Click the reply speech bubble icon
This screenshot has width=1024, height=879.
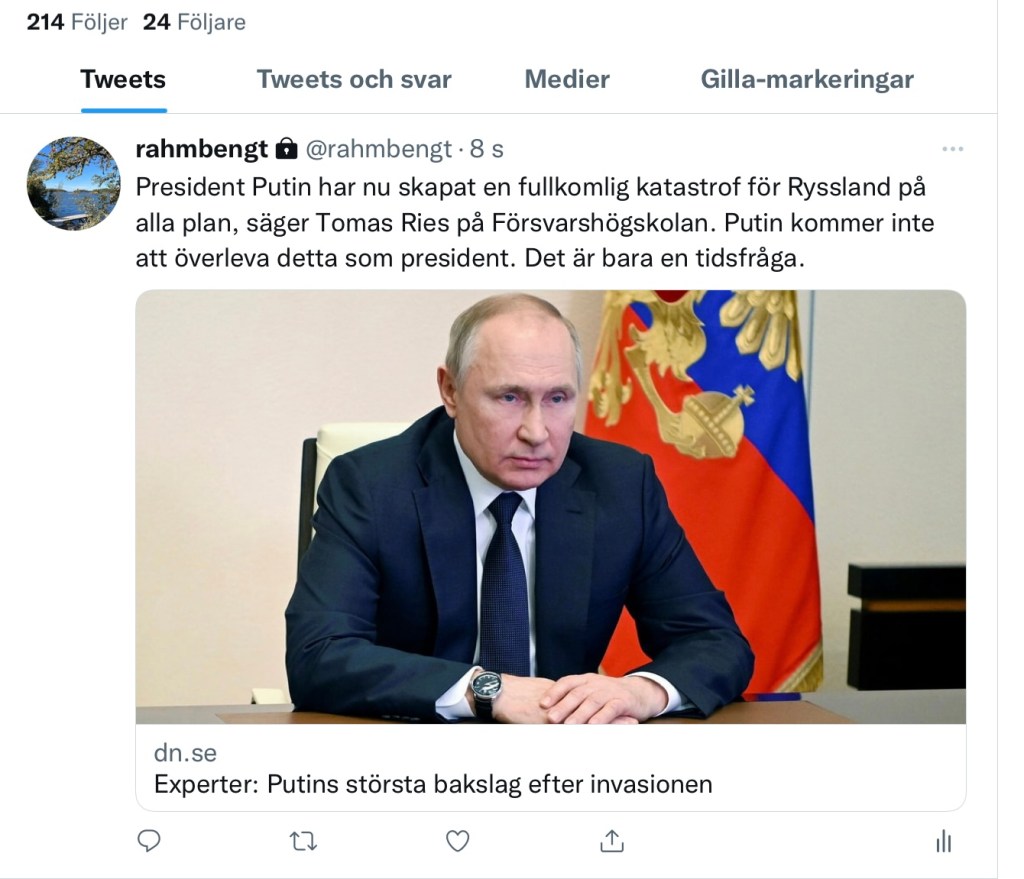click(x=149, y=841)
